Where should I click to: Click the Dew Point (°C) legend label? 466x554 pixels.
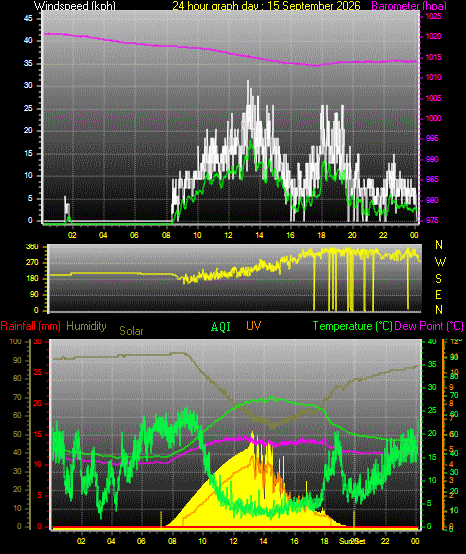pos(429,326)
